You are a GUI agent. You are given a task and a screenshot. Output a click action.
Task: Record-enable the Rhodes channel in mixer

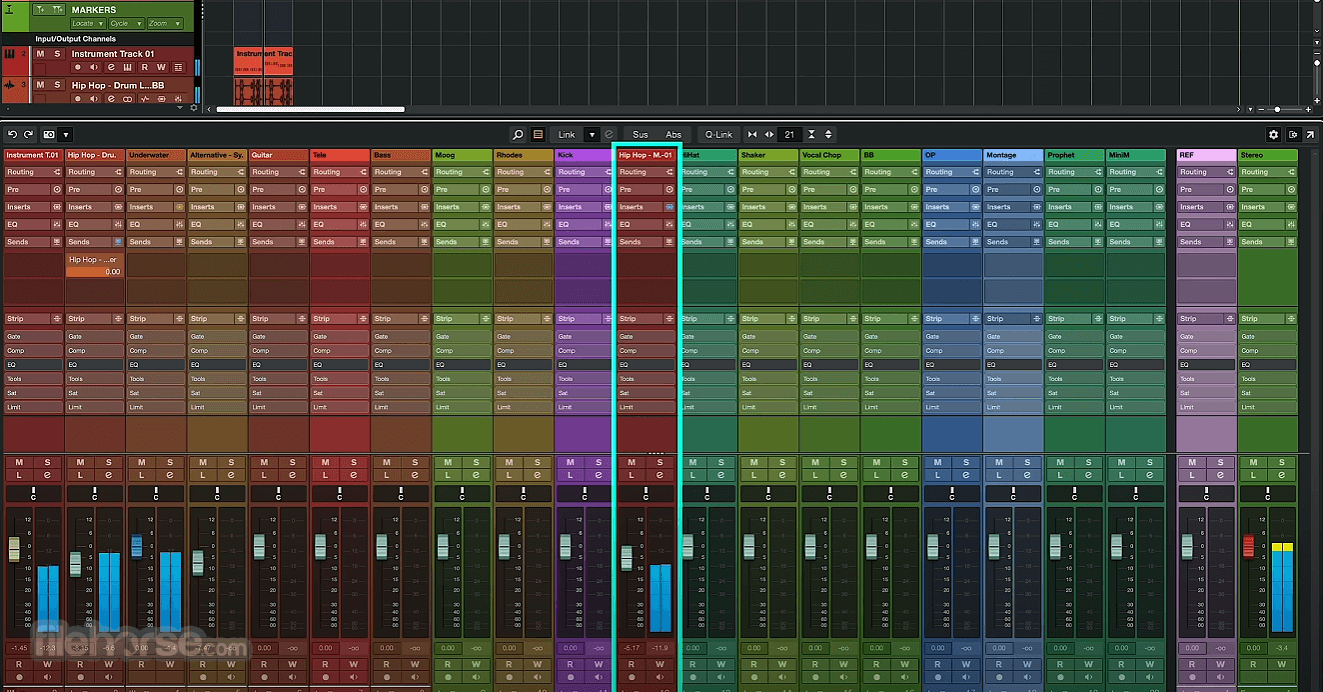pos(508,676)
